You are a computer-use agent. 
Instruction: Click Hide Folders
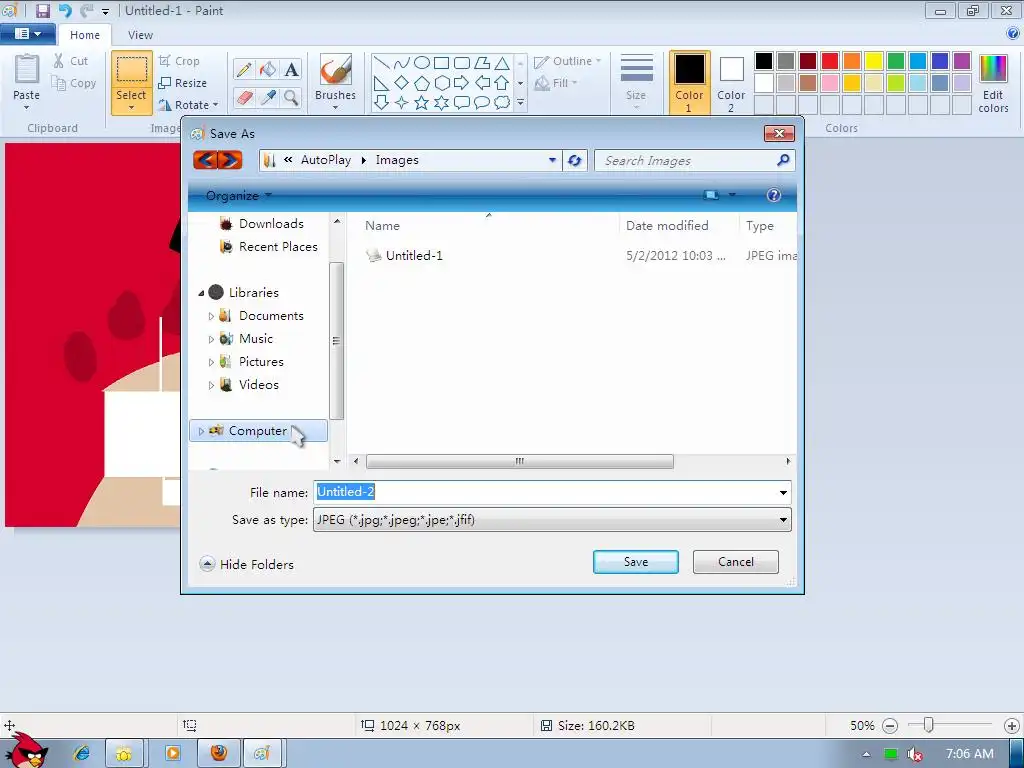pos(247,564)
